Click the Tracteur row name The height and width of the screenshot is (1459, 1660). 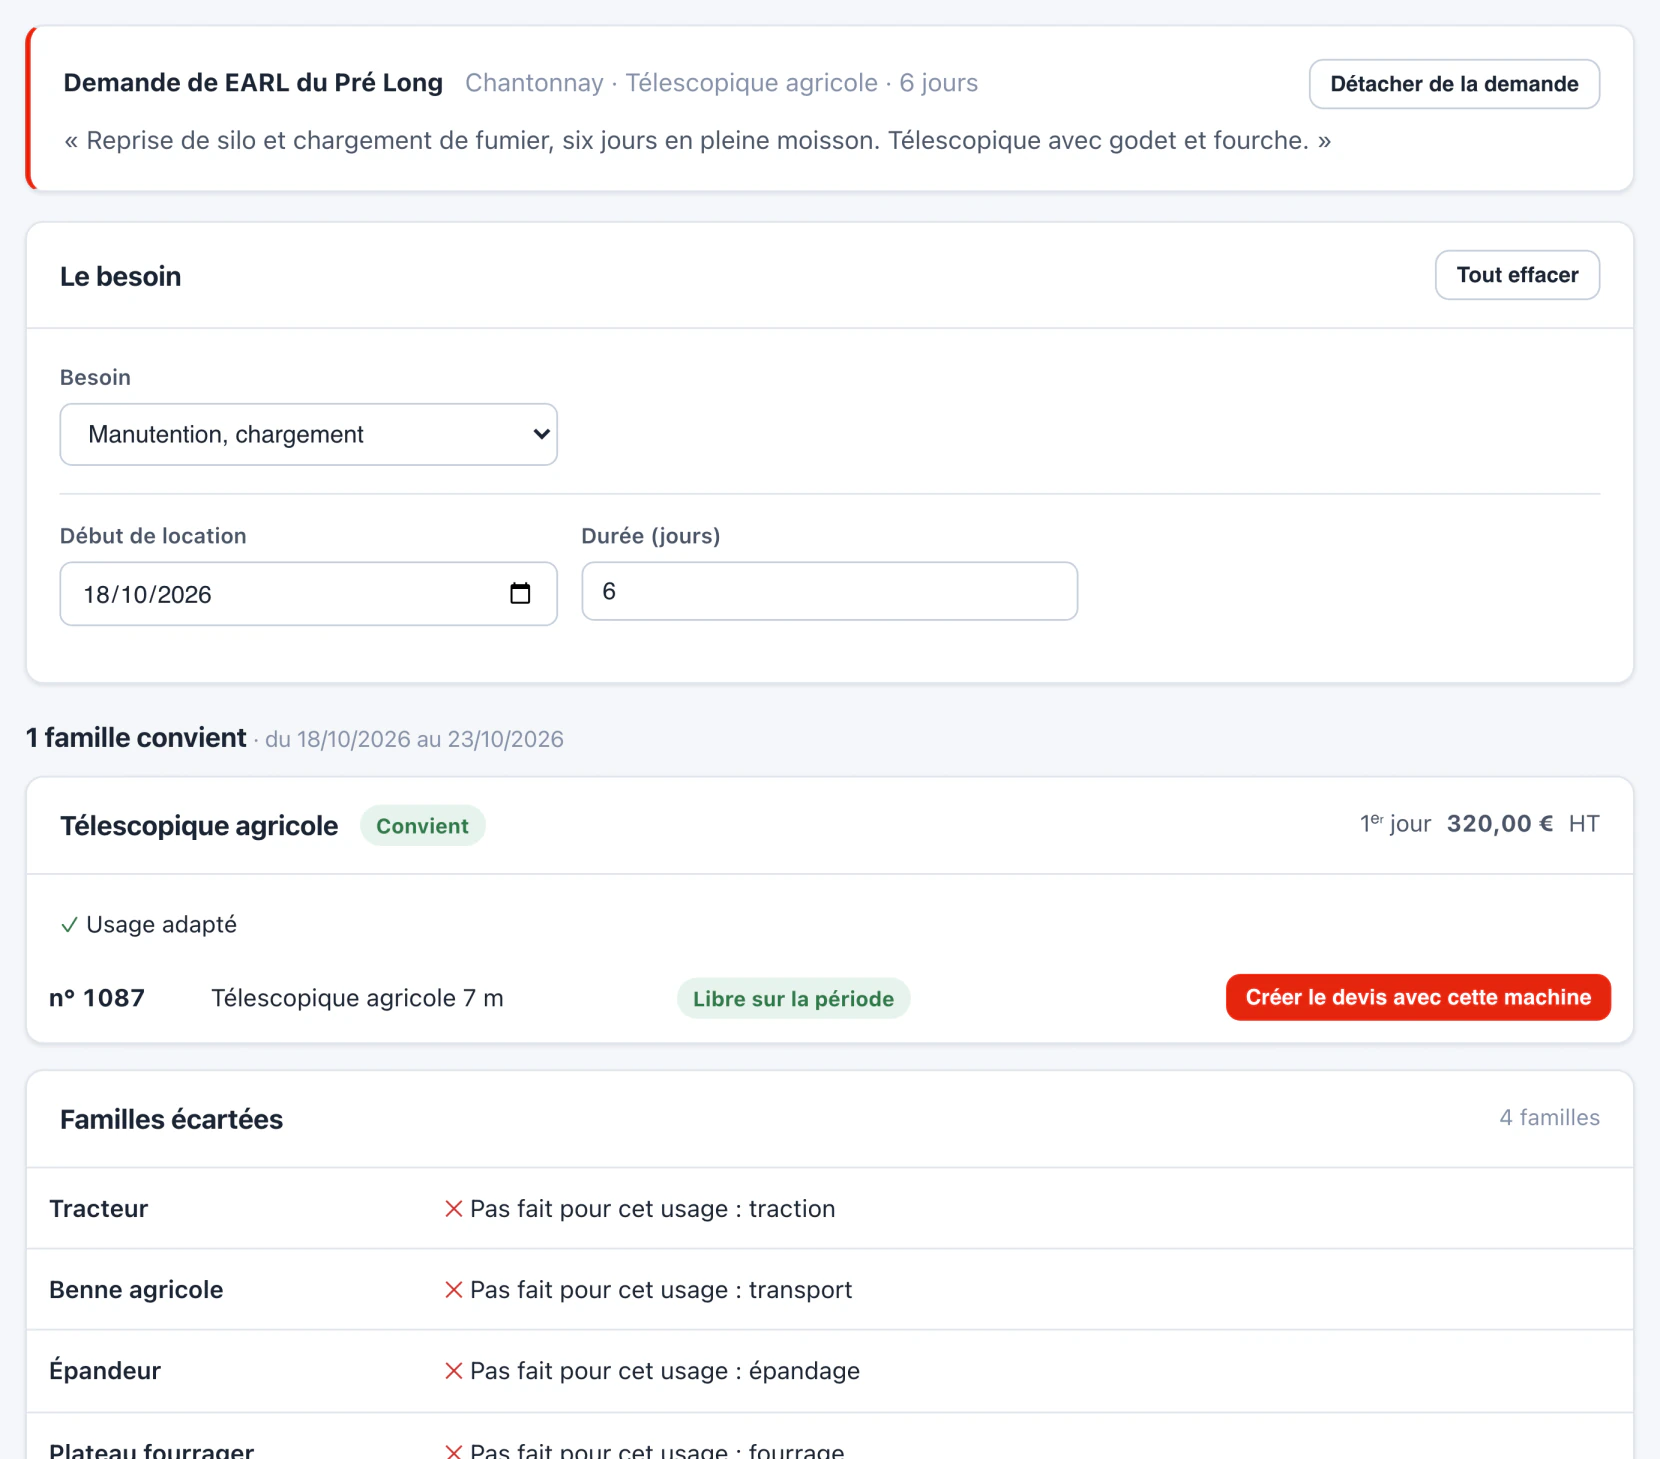coord(99,1209)
